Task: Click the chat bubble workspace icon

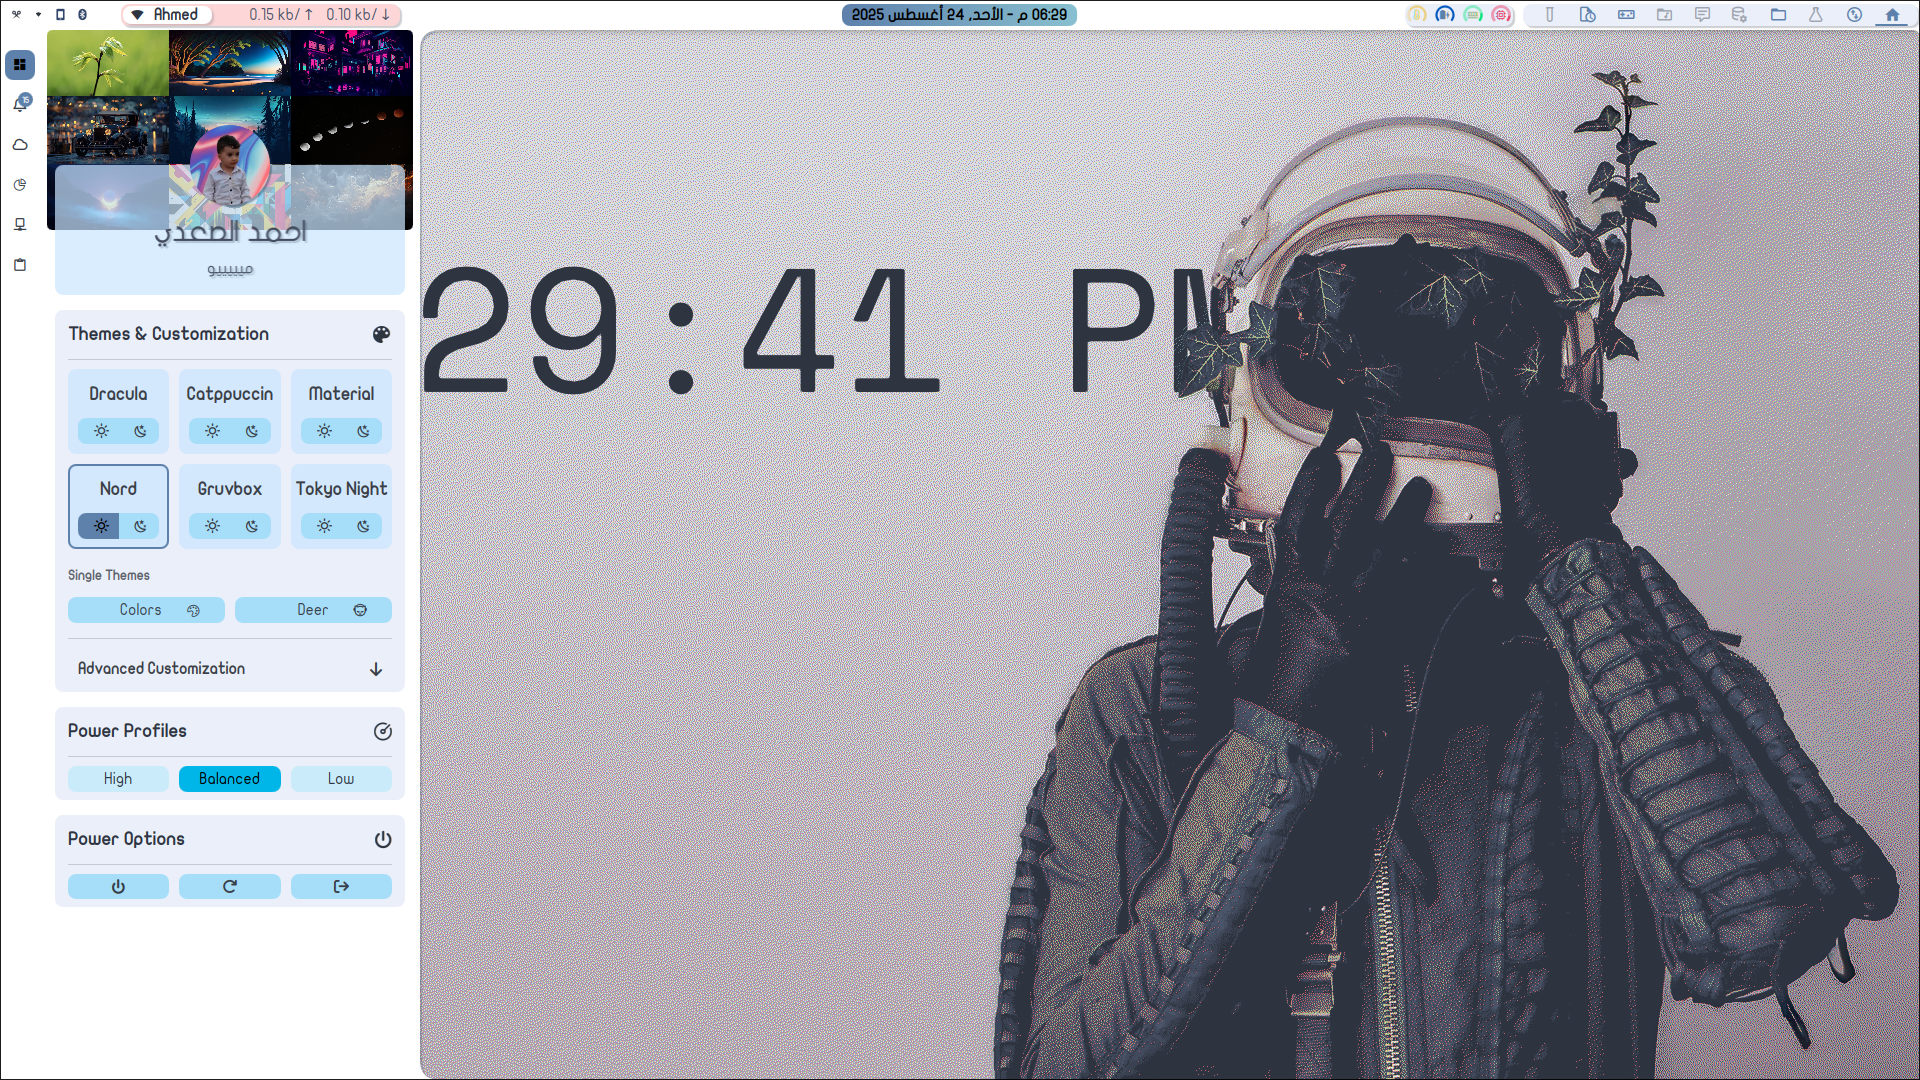Action: (1702, 15)
